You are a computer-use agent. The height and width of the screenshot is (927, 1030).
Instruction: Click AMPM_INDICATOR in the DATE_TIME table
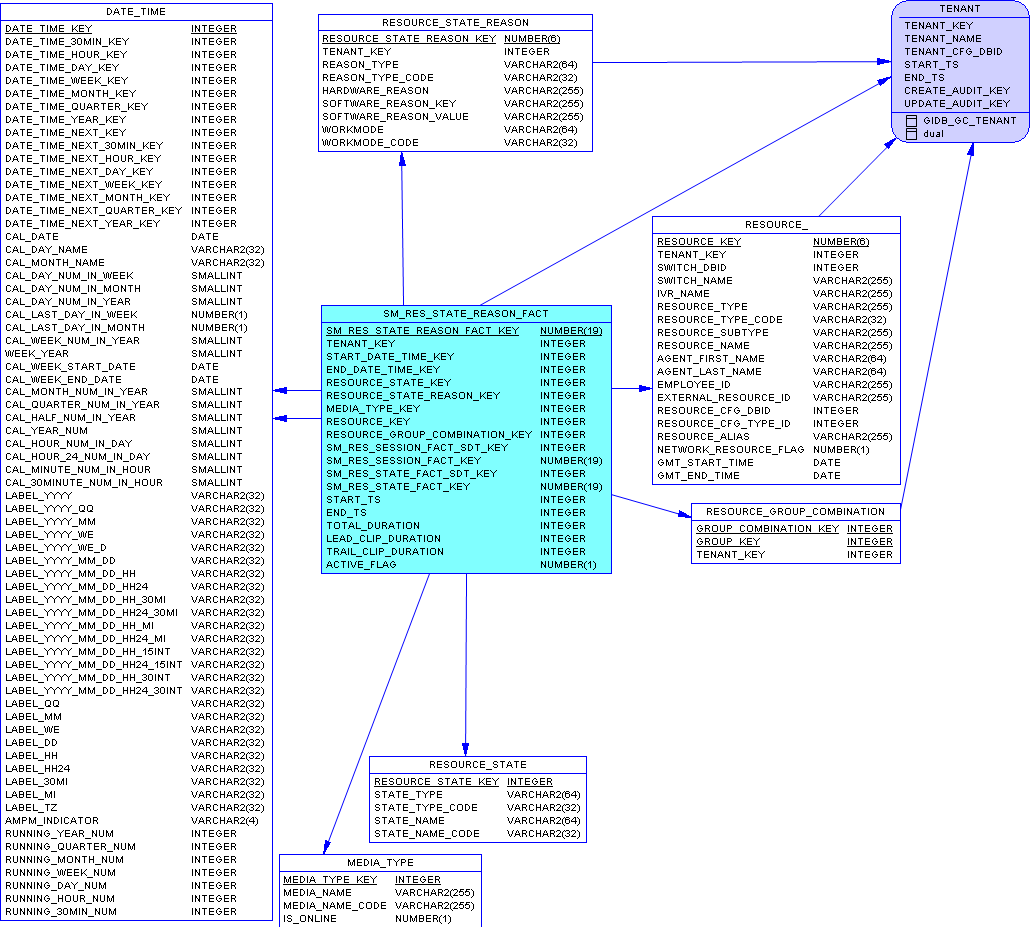point(52,821)
